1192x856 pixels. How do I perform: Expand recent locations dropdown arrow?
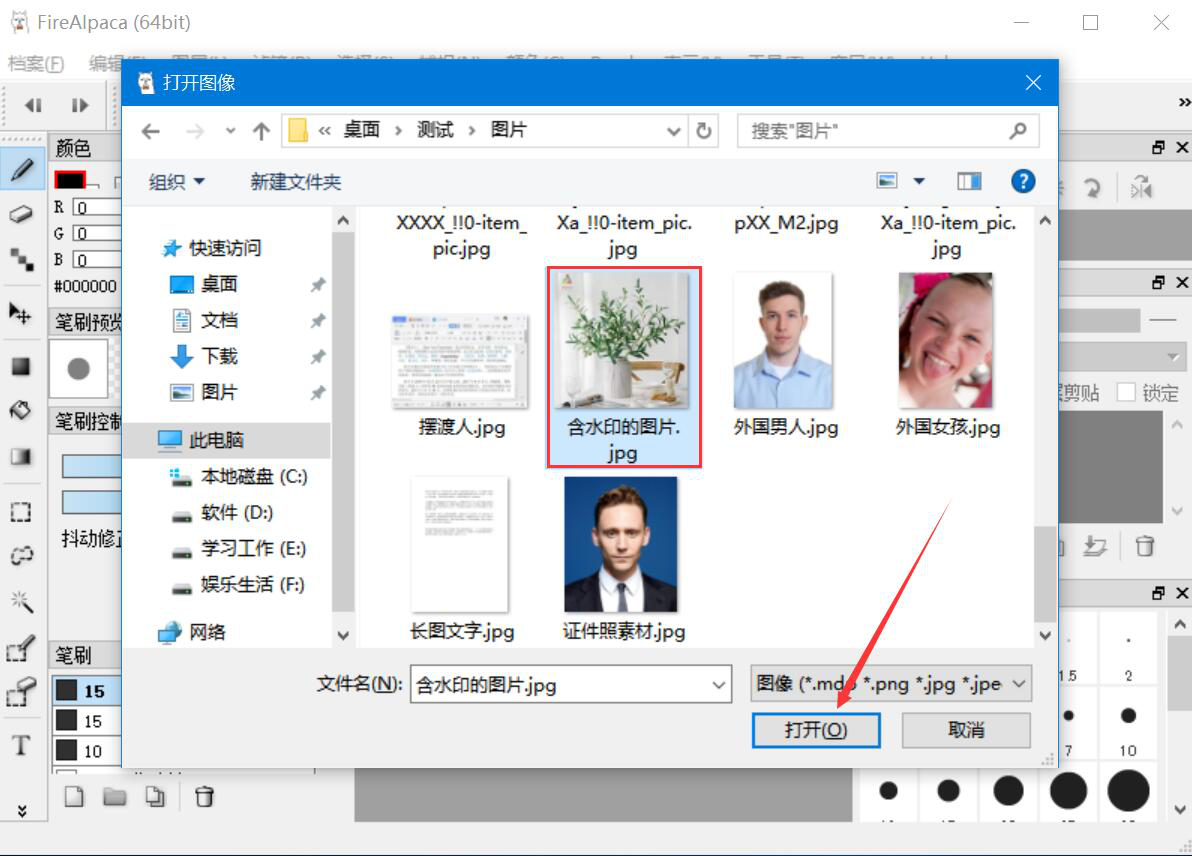[230, 131]
